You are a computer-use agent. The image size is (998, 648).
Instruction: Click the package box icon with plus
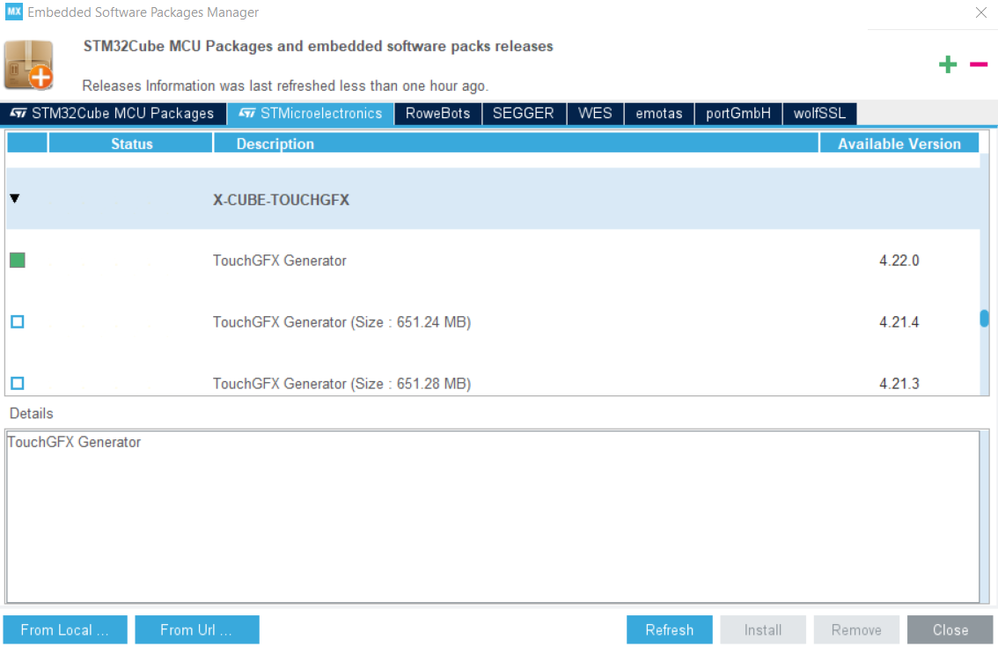tap(29, 66)
